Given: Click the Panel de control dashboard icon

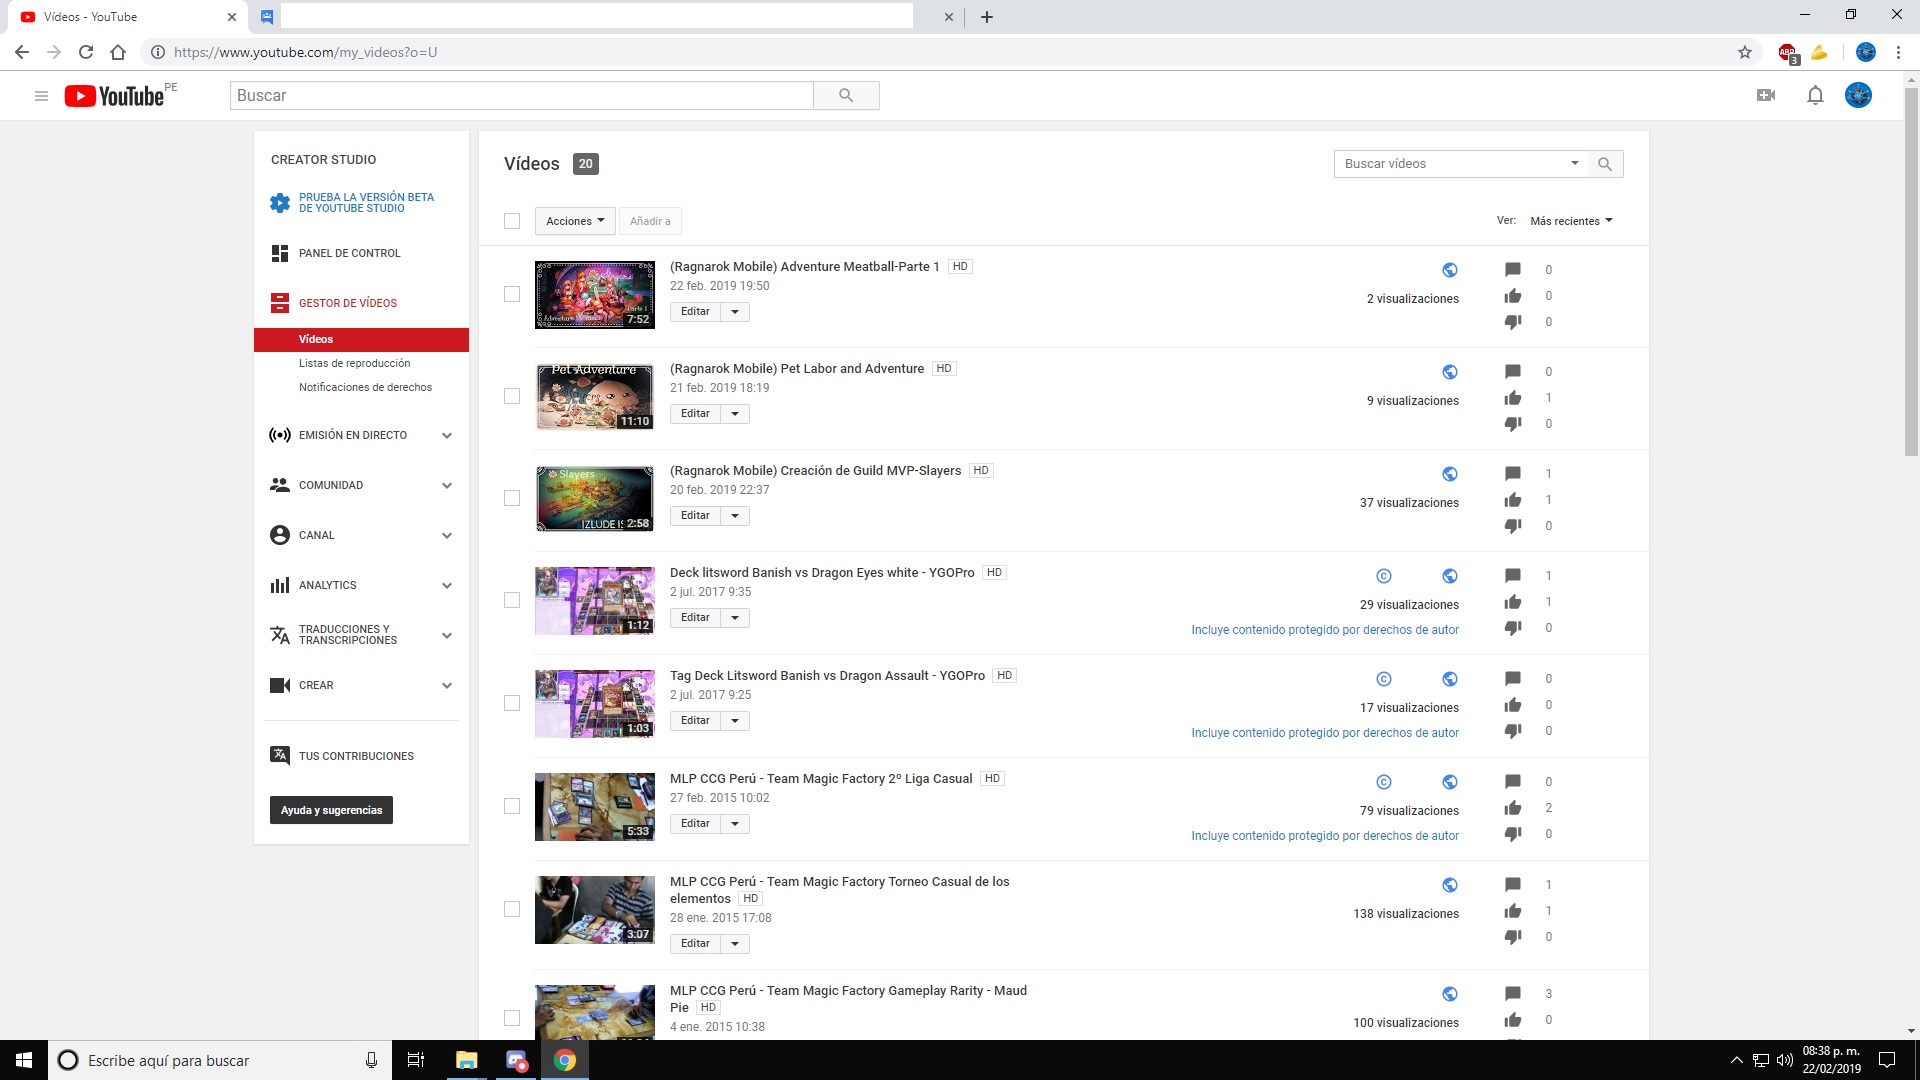Looking at the screenshot, I should (280, 253).
